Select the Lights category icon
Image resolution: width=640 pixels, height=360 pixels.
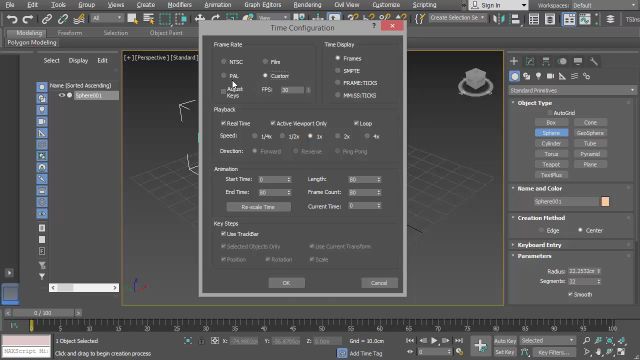pyautogui.click(x=538, y=76)
